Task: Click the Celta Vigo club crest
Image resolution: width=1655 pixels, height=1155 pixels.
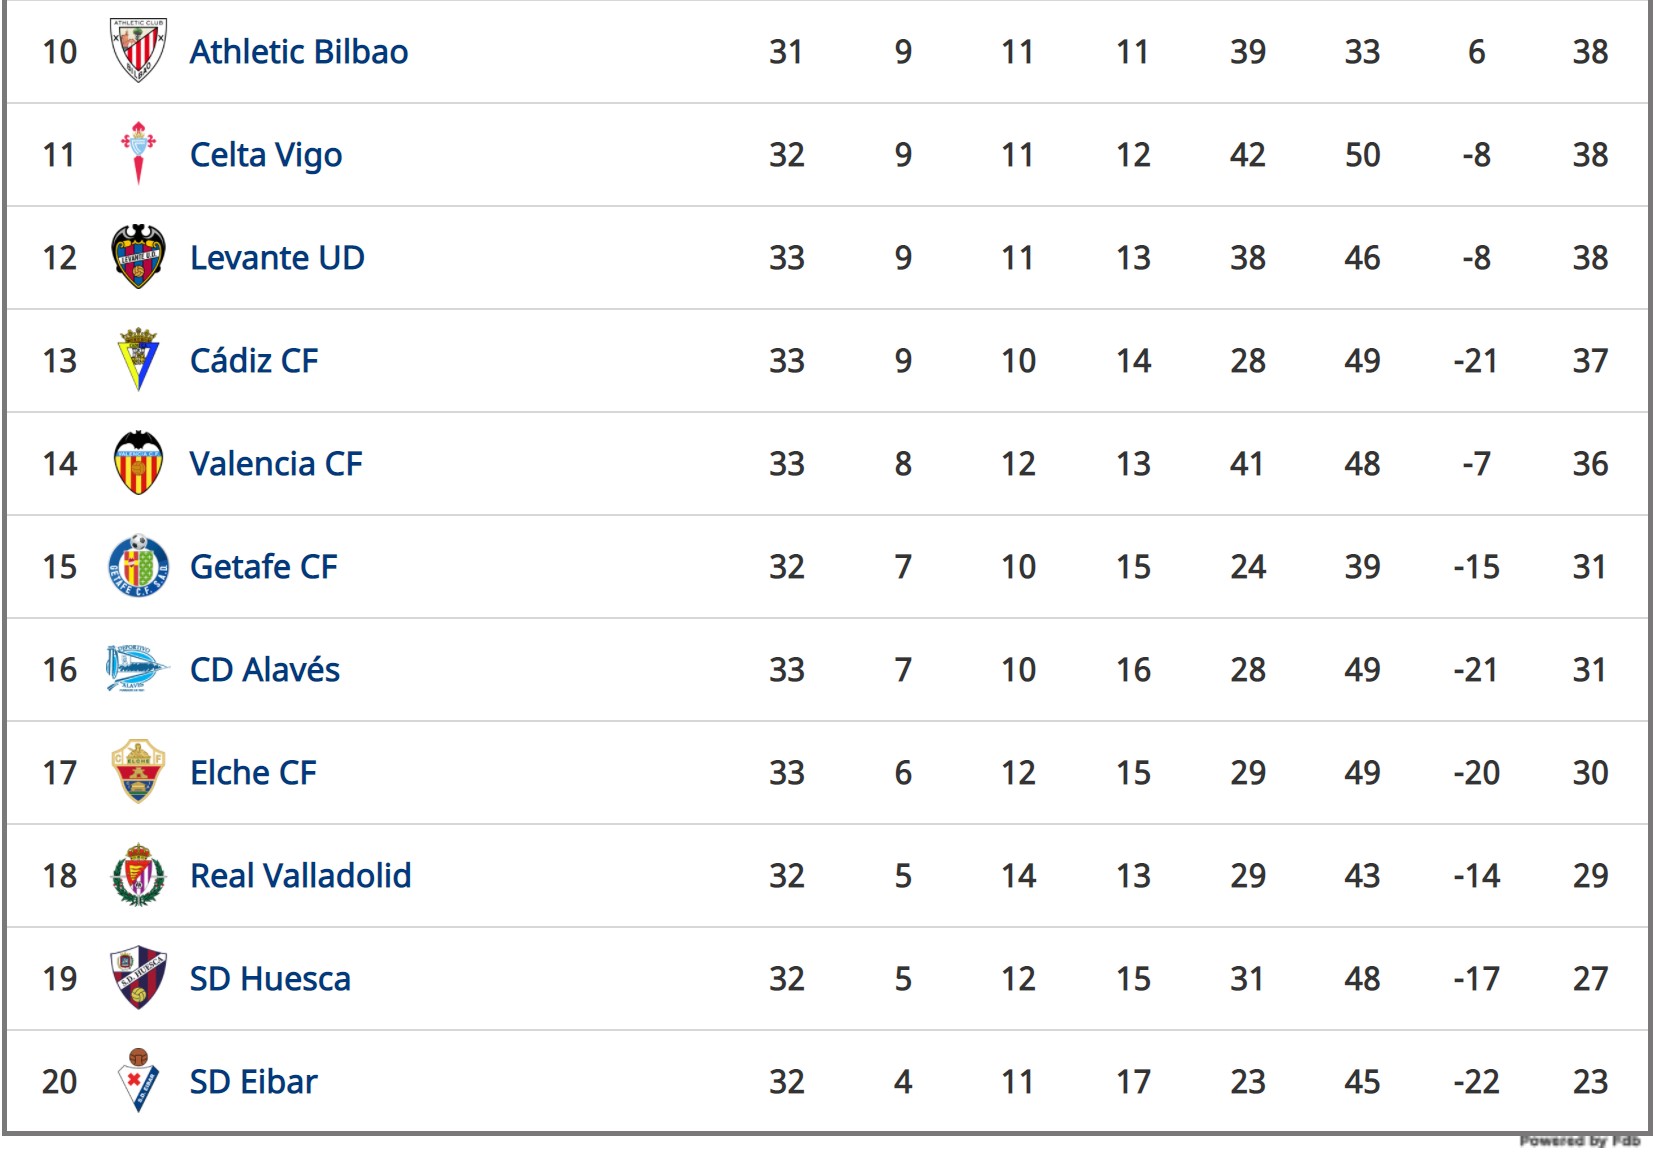Action: 138,153
